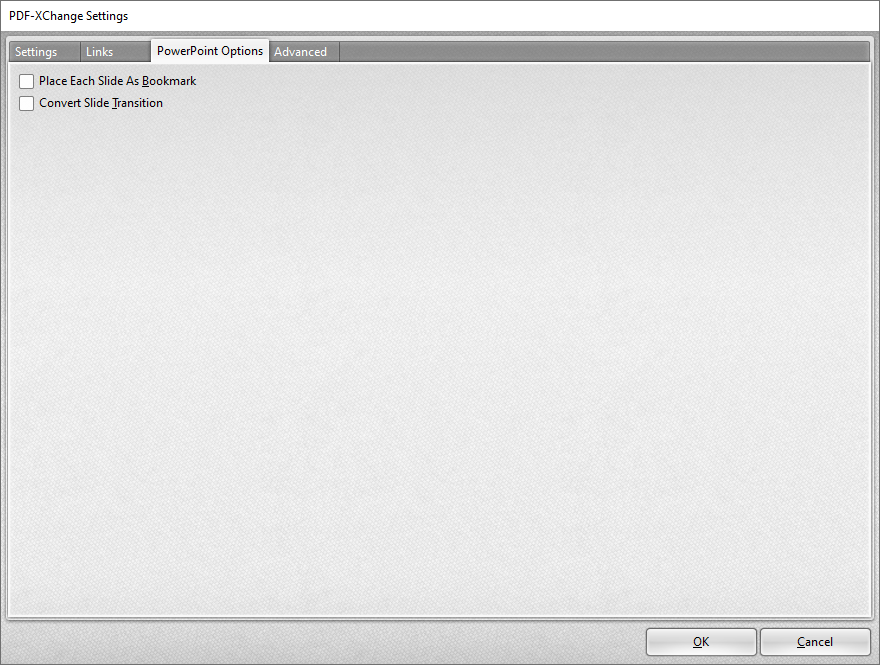880x665 pixels.
Task: View link-related settings via the Links tab
Action: click(x=99, y=51)
